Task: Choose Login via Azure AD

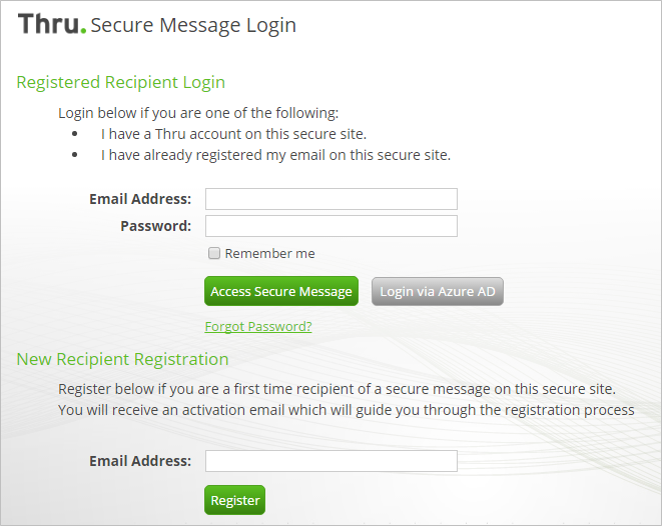Action: [437, 291]
